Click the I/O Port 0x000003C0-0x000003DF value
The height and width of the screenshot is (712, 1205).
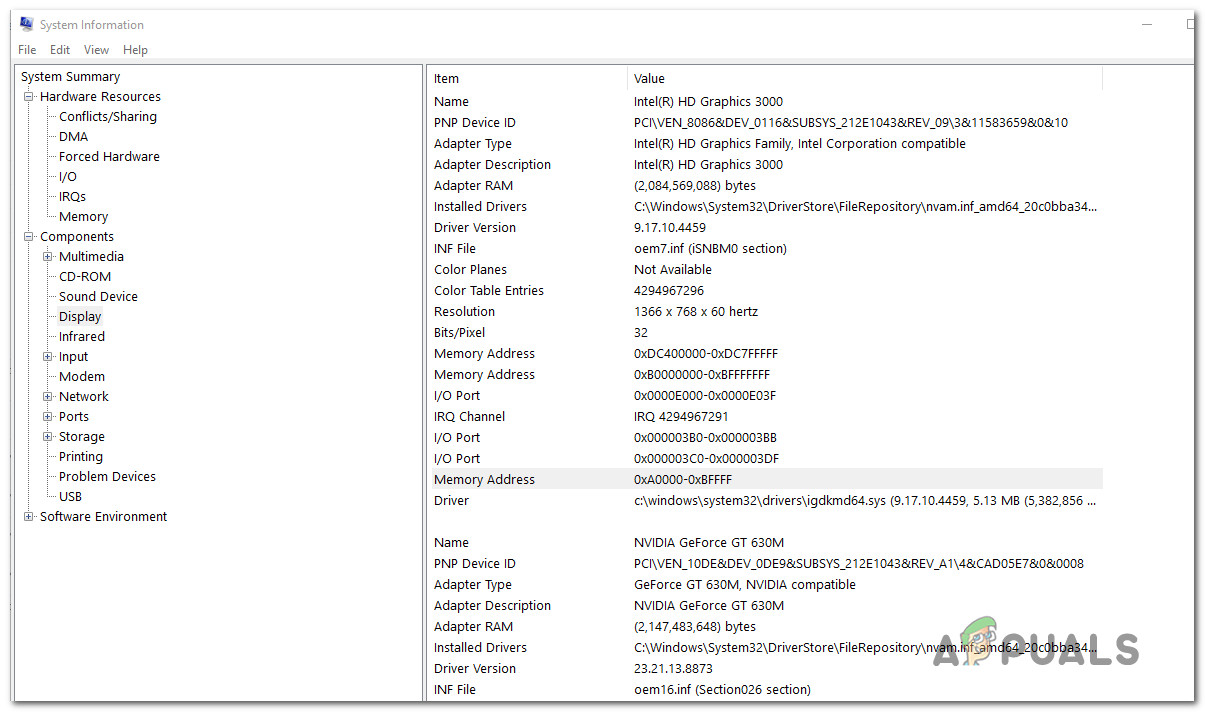pyautogui.click(x=706, y=459)
